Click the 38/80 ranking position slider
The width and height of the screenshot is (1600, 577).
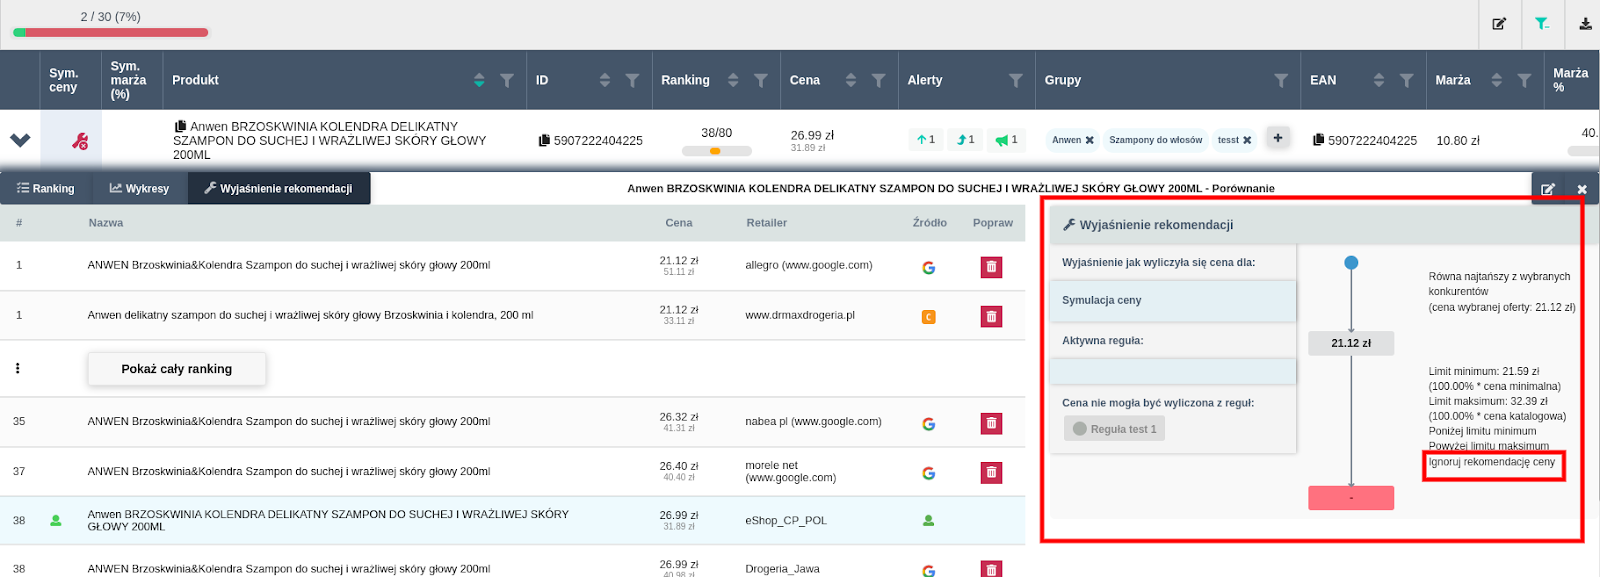[x=716, y=151]
